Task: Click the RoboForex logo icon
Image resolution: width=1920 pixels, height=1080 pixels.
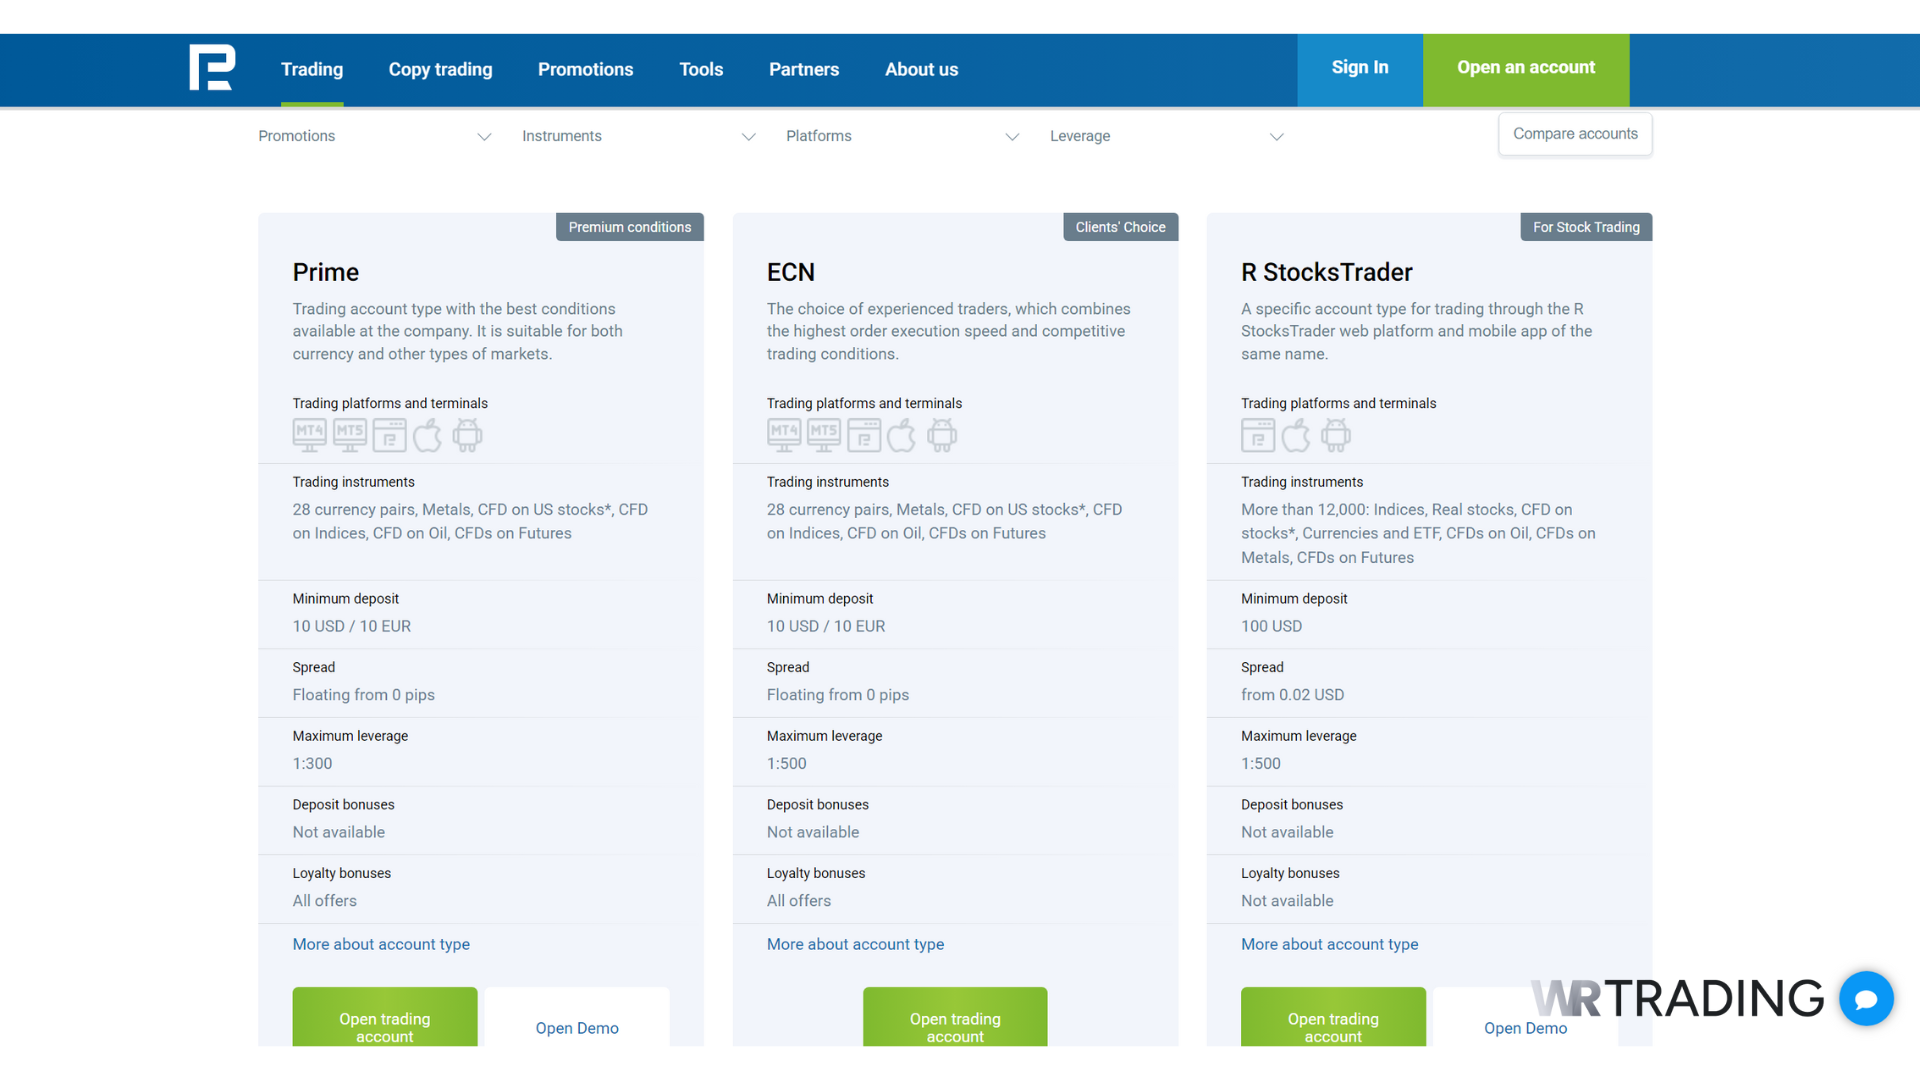Action: click(x=212, y=67)
